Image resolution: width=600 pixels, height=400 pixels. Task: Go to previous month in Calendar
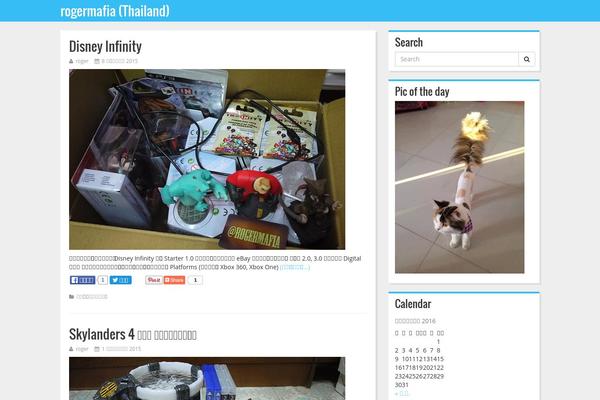(401, 393)
